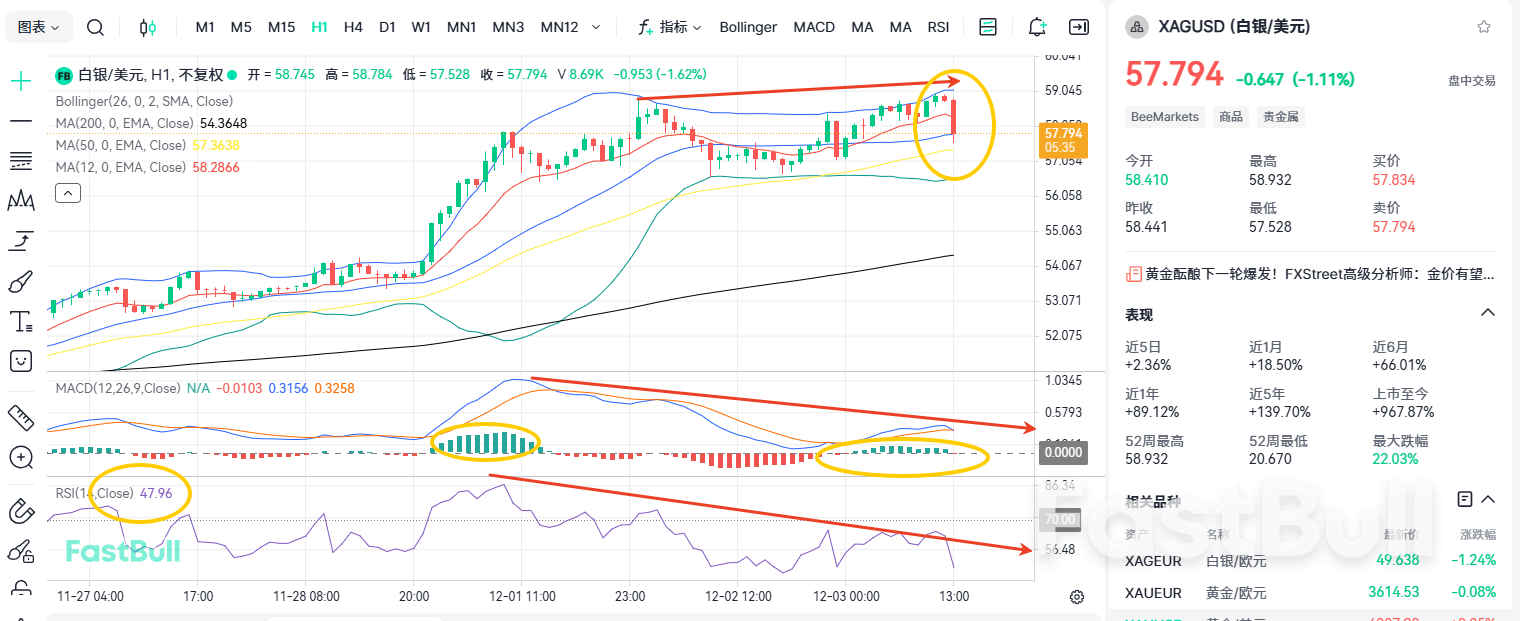Select the text annotation tool
Viewport: 1520px width, 621px height.
coord(20,321)
